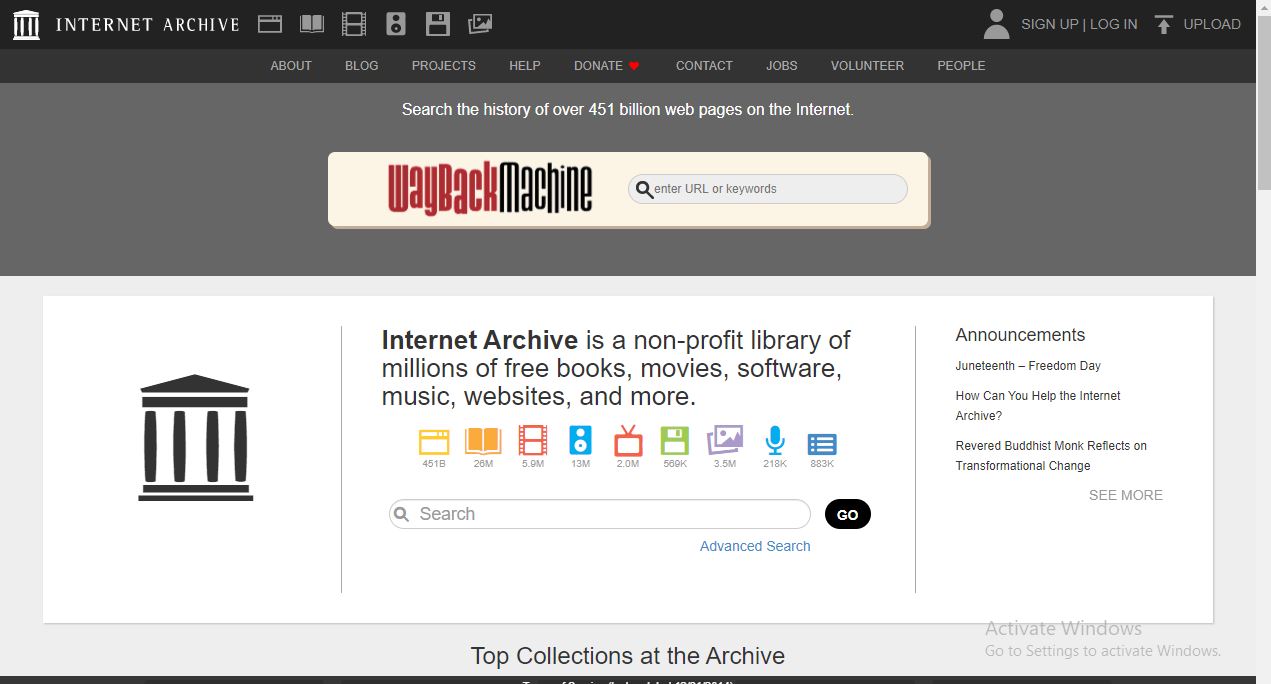The width and height of the screenshot is (1271, 684).
Task: Click the black GO button
Action: pos(848,514)
